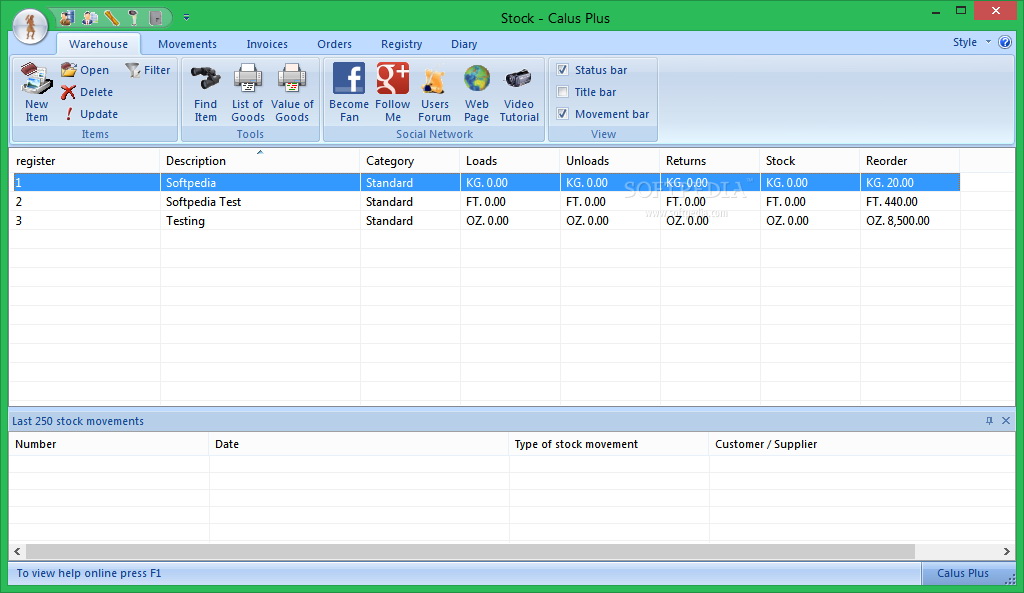Image resolution: width=1024 pixels, height=593 pixels.
Task: Switch to the Movements tab
Action: pyautogui.click(x=187, y=44)
